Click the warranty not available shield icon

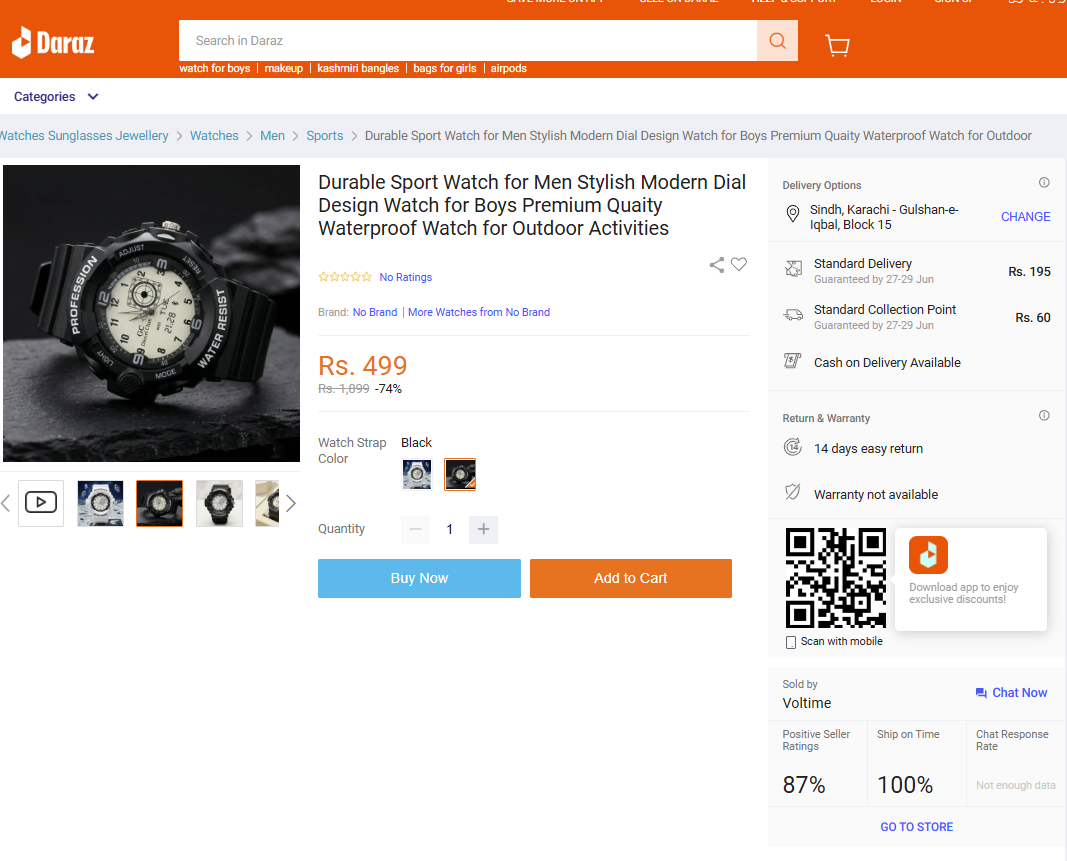(x=793, y=492)
